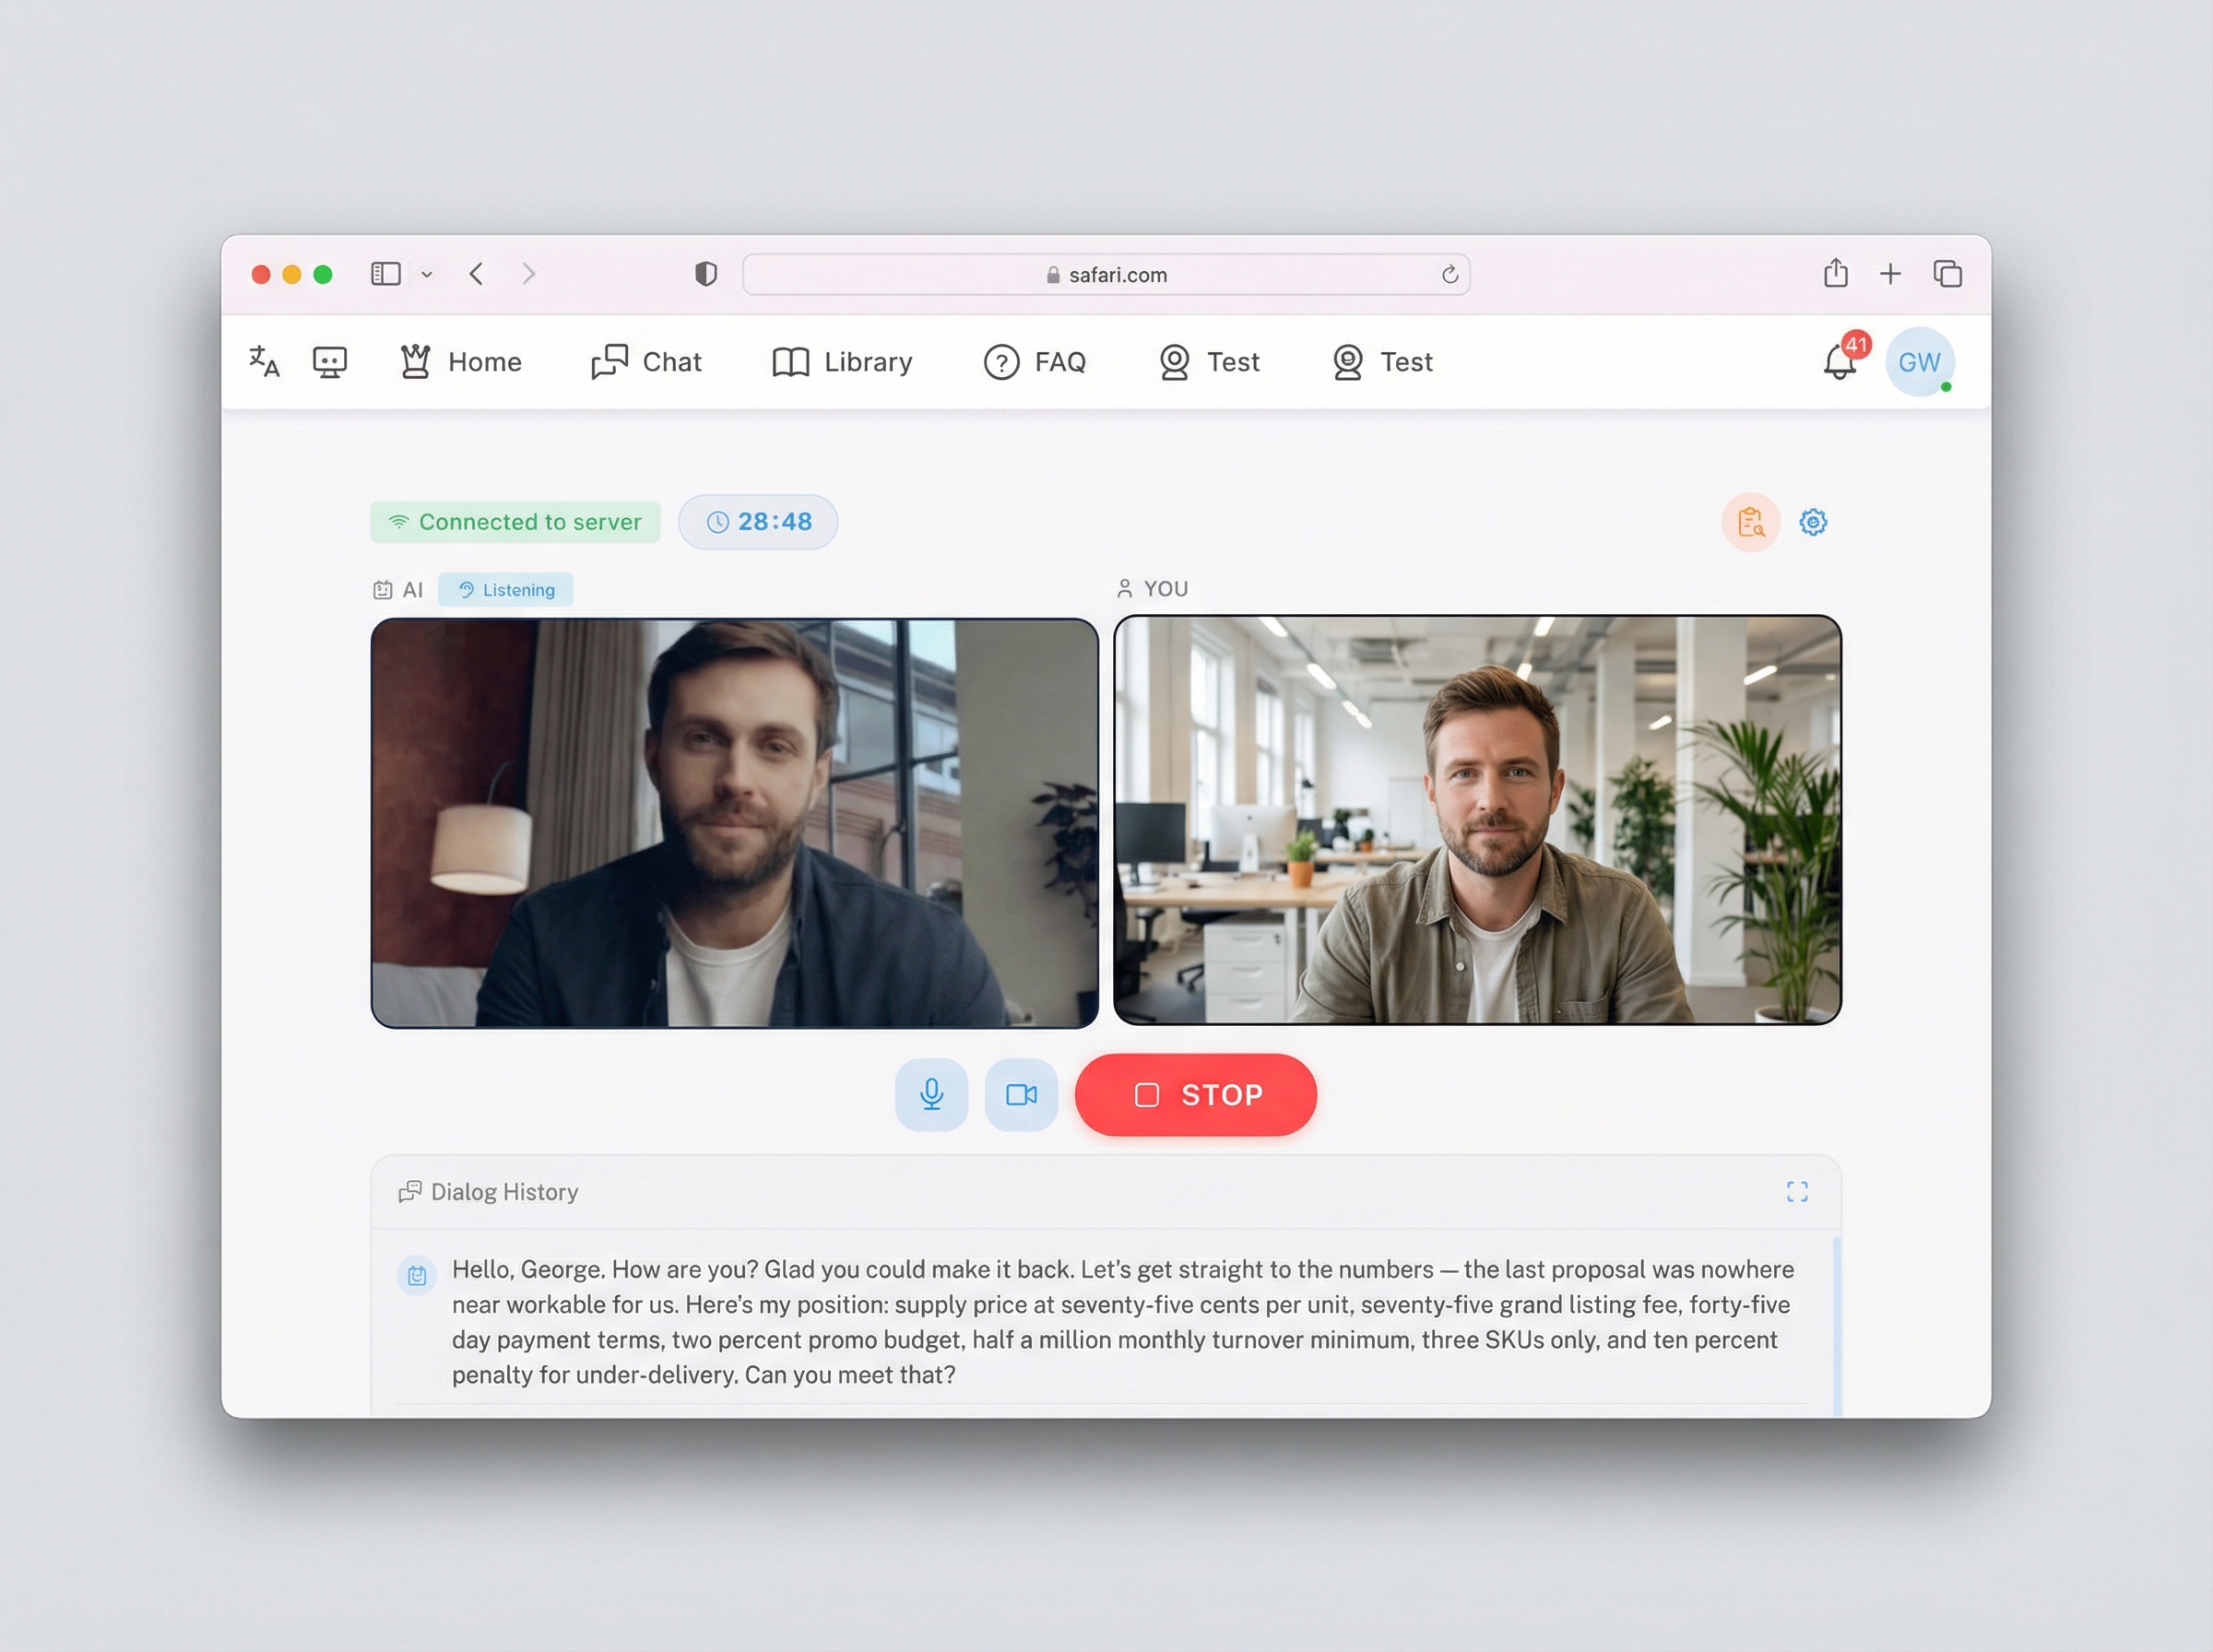Image resolution: width=2213 pixels, height=1652 pixels.
Task: Open notifications bell with 41 badge
Action: point(1839,362)
